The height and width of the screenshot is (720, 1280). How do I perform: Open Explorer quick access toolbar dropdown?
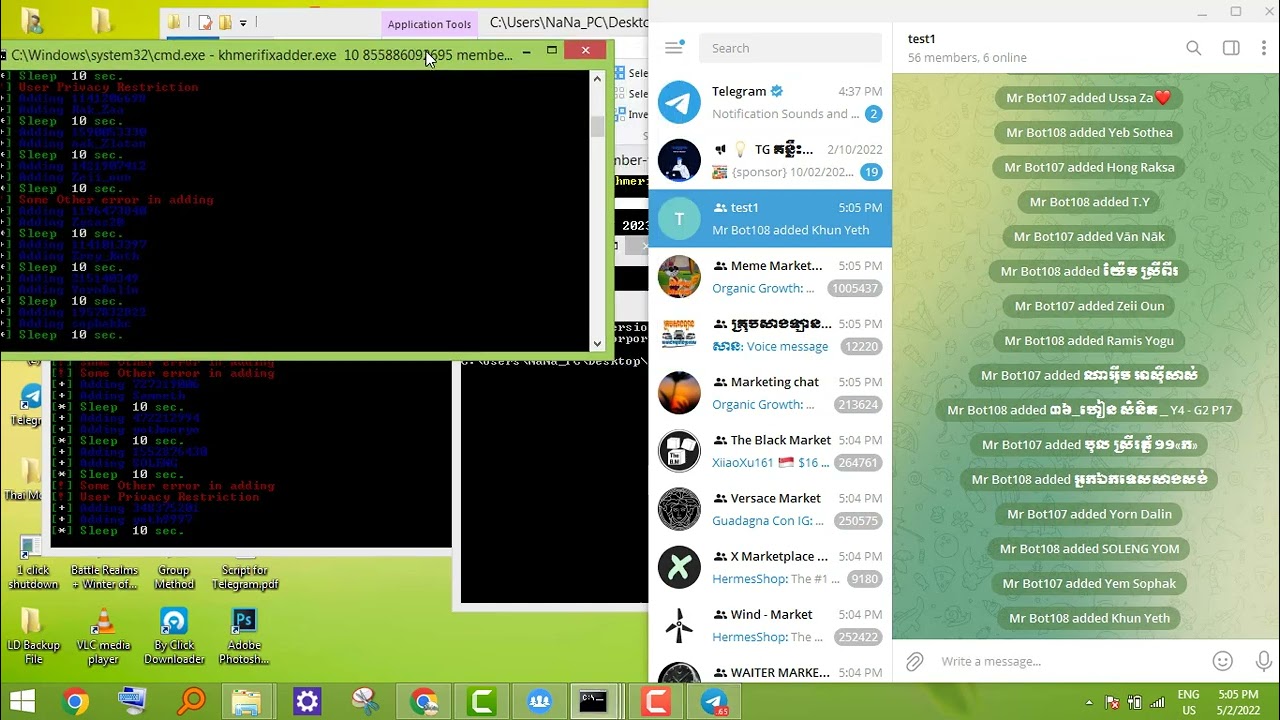click(243, 22)
